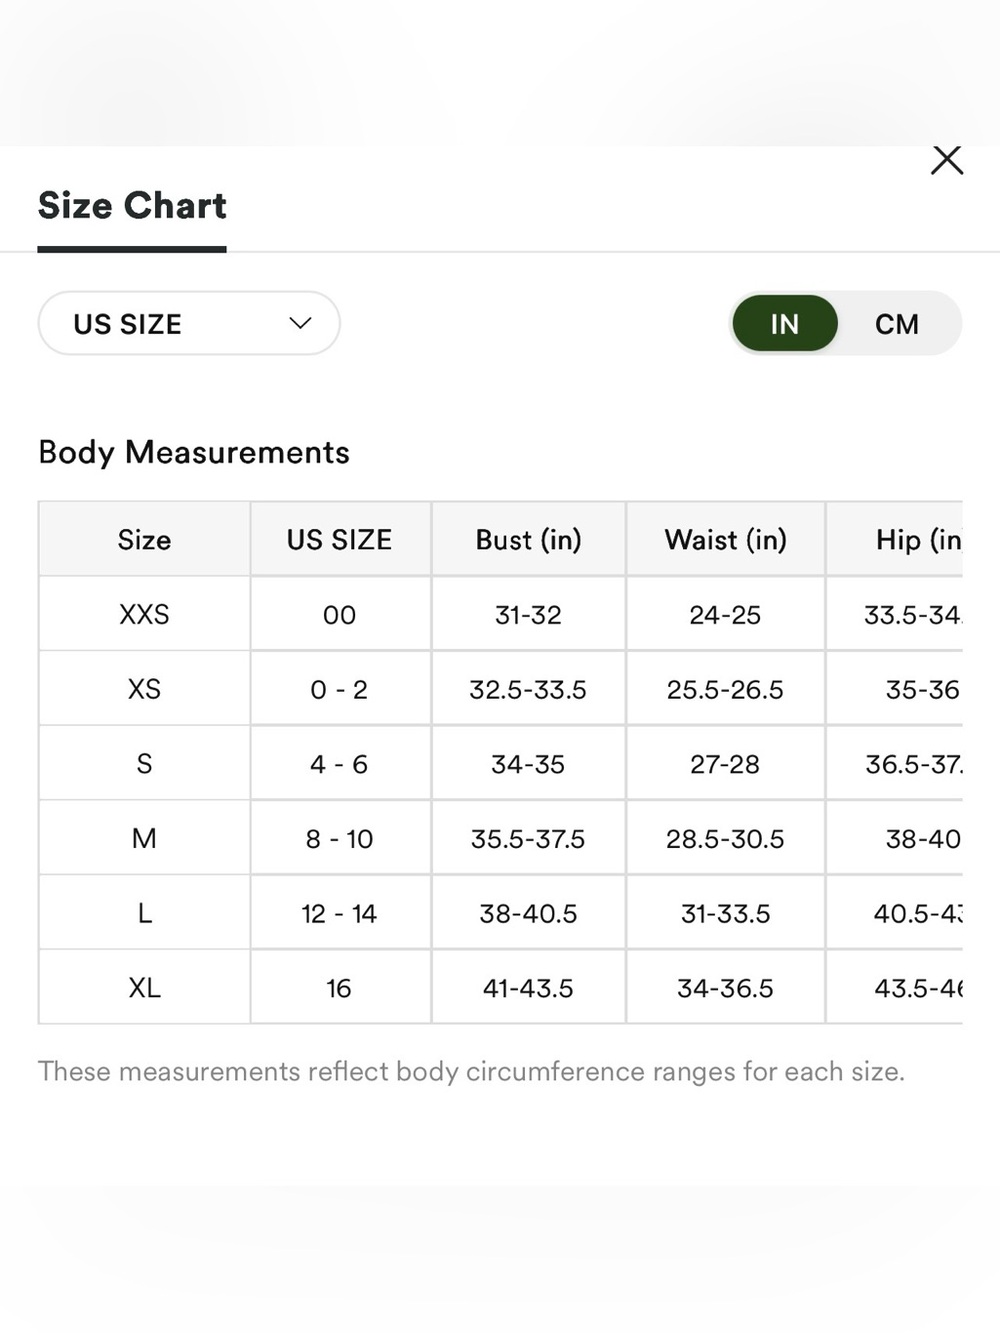Viewport: 1000px width, 1333px height.
Task: Click the S size row label
Action: (x=144, y=763)
